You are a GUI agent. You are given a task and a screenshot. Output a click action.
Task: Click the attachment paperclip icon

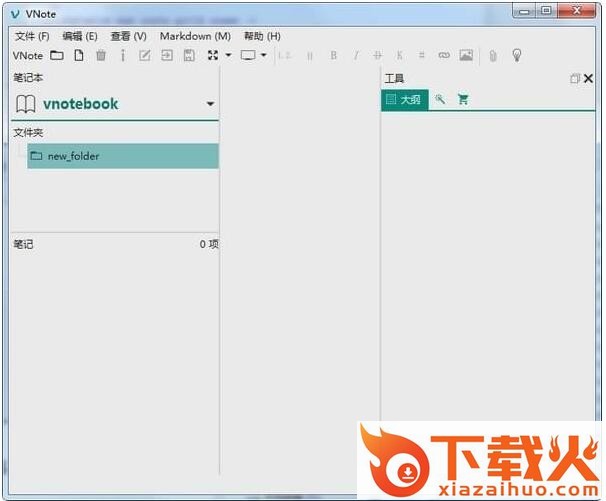(492, 56)
